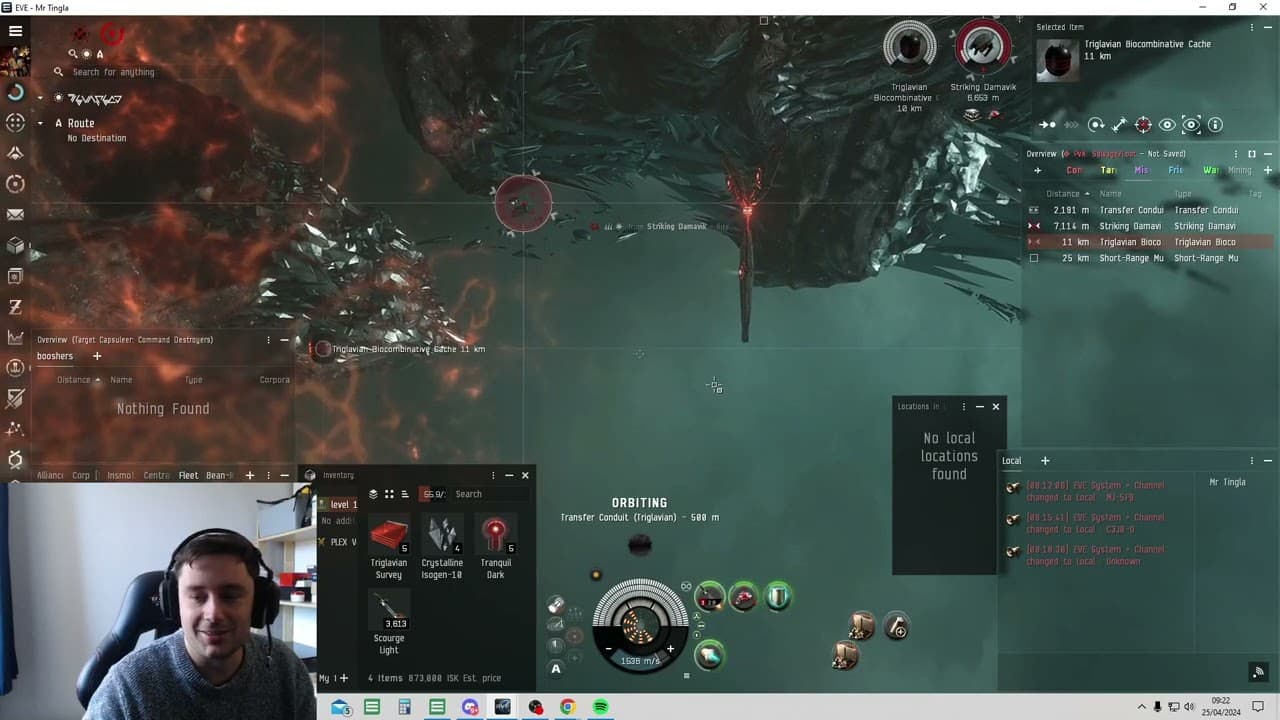Open the Inventory cube icon in Neocom
This screenshot has height=720, width=1280.
pos(15,245)
